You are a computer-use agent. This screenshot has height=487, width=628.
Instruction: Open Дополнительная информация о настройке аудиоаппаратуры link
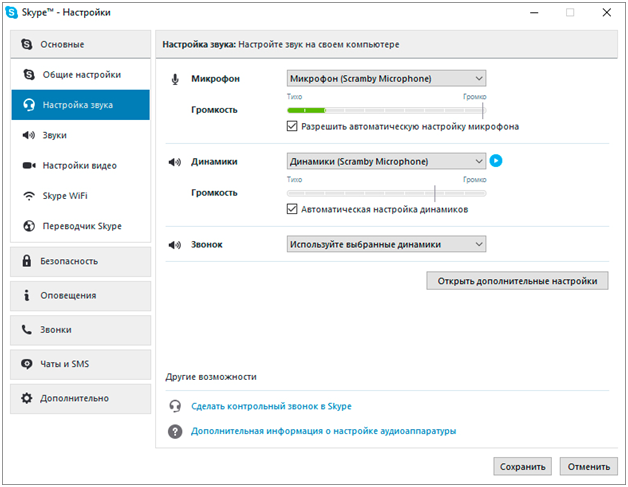click(x=324, y=431)
